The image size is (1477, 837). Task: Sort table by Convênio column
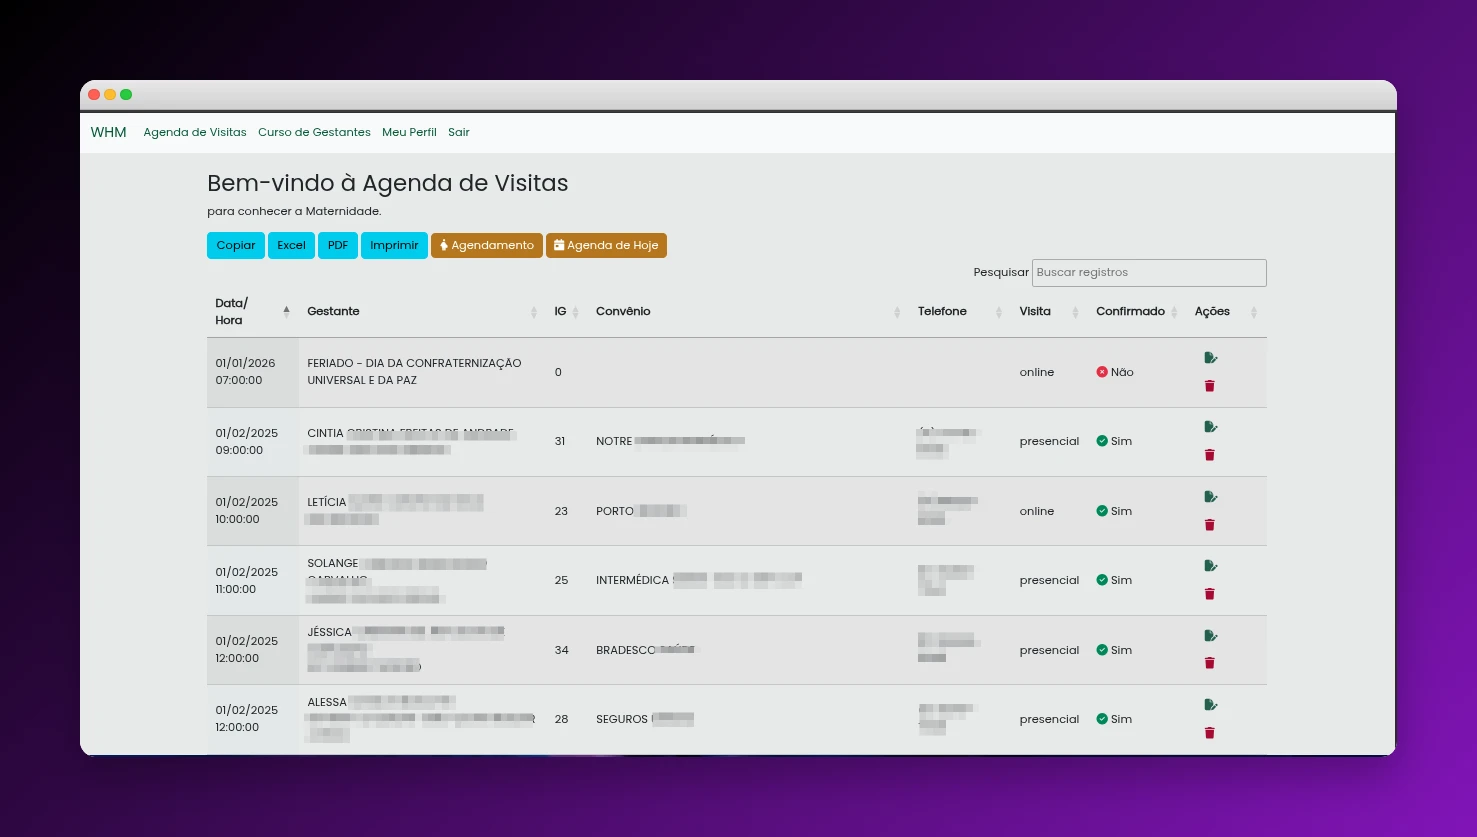click(749, 312)
